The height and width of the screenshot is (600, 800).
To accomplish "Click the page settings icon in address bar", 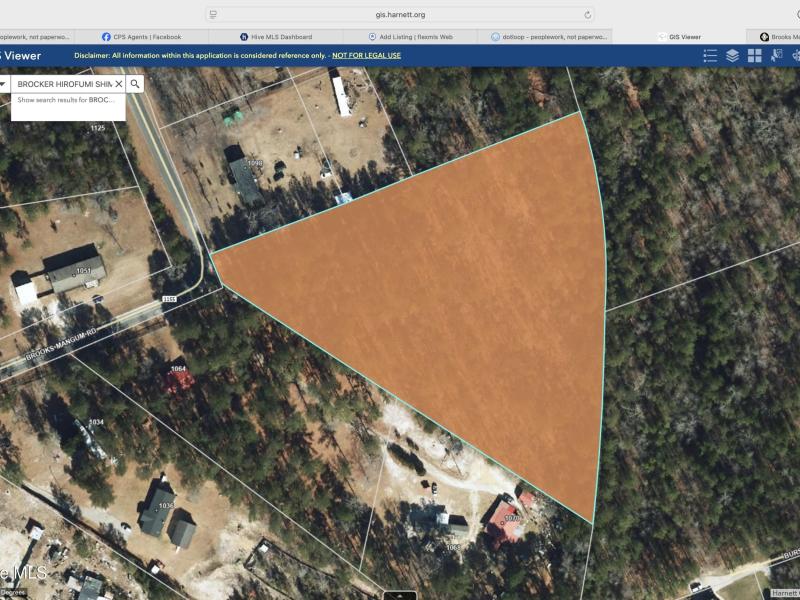I will (214, 15).
